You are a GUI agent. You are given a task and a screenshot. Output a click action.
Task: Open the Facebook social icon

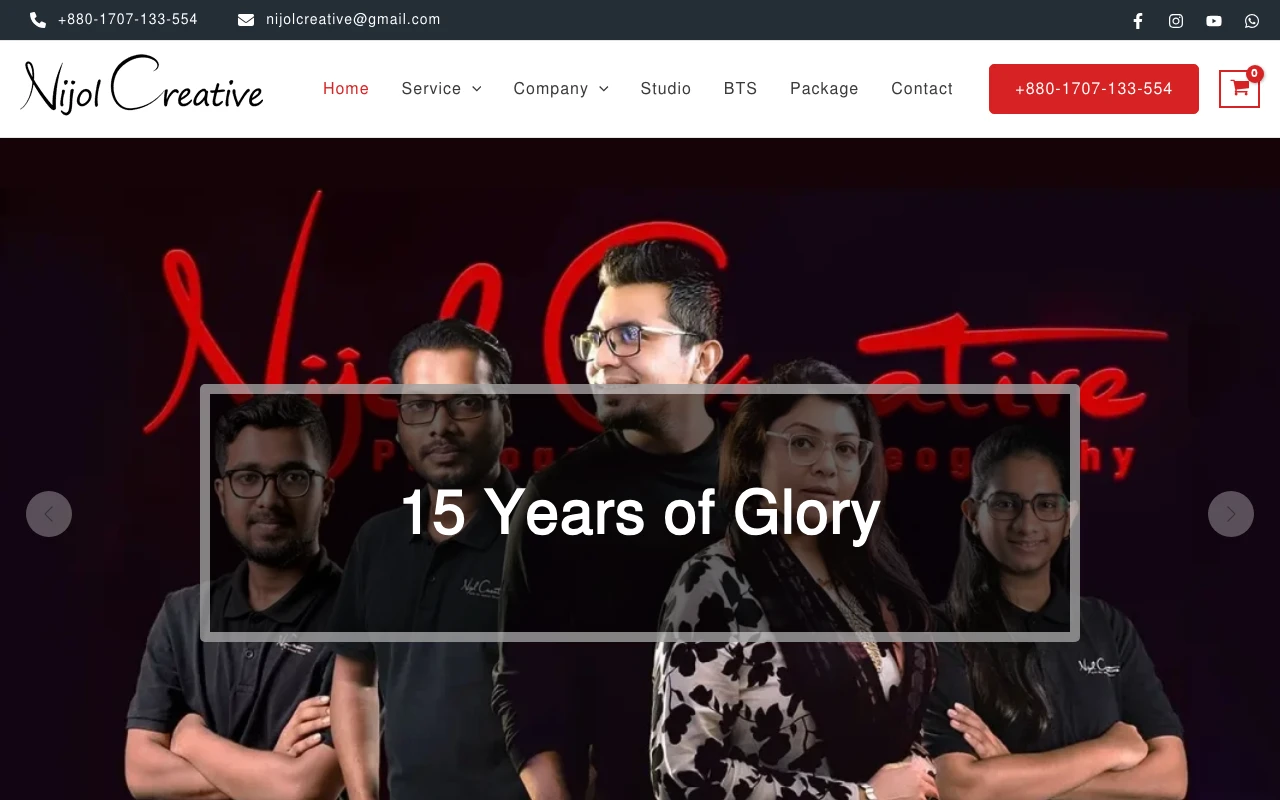coord(1138,20)
